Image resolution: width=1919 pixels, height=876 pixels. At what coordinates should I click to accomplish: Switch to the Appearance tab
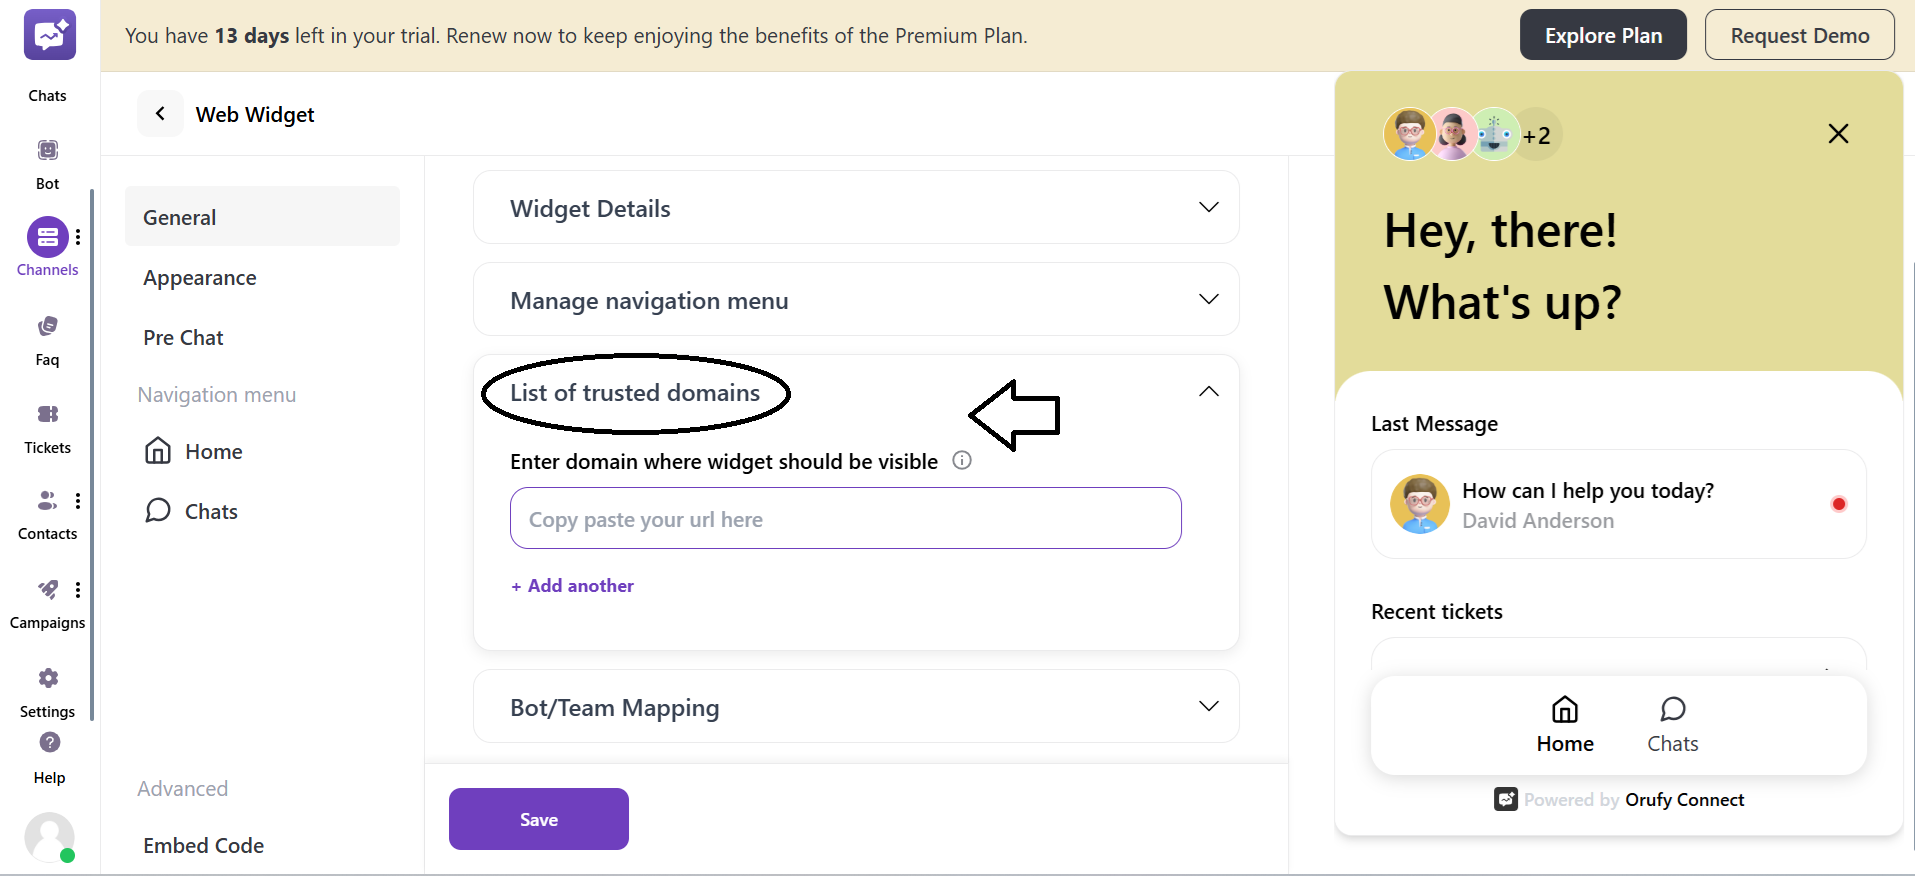pos(200,278)
